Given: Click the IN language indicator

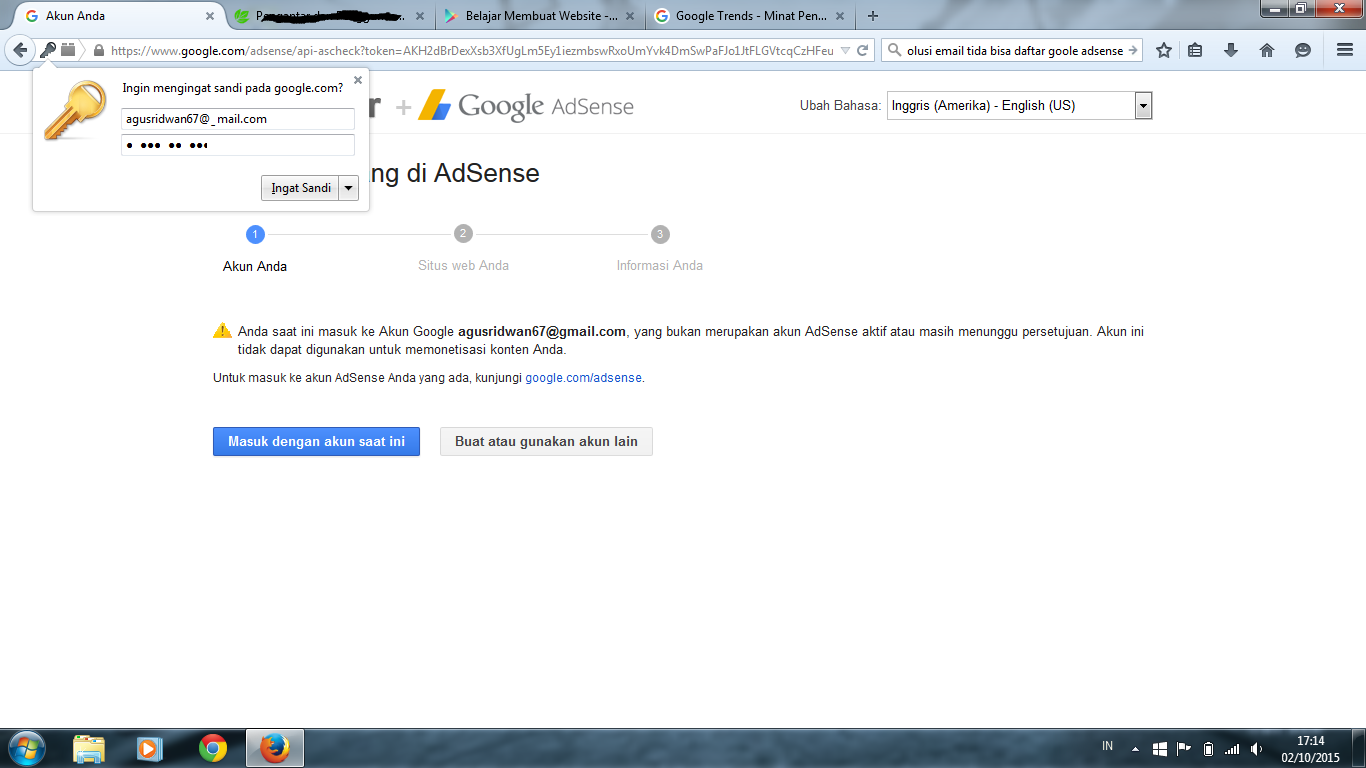Looking at the screenshot, I should (x=1107, y=746).
